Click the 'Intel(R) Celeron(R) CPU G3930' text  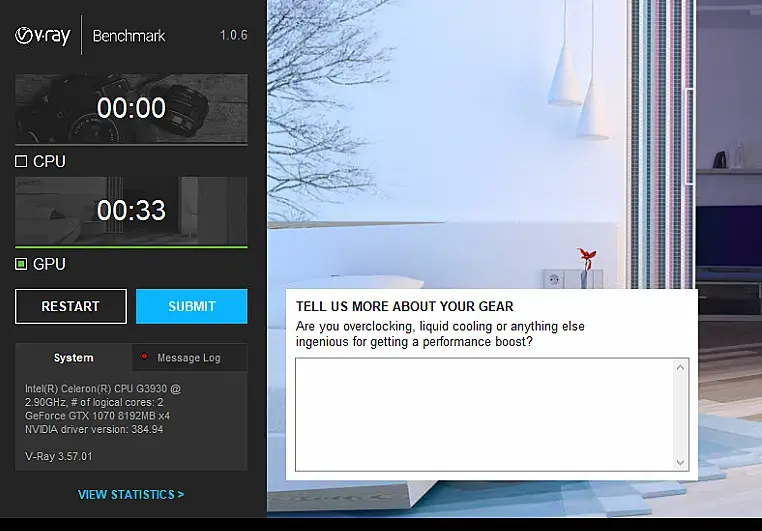(96, 389)
